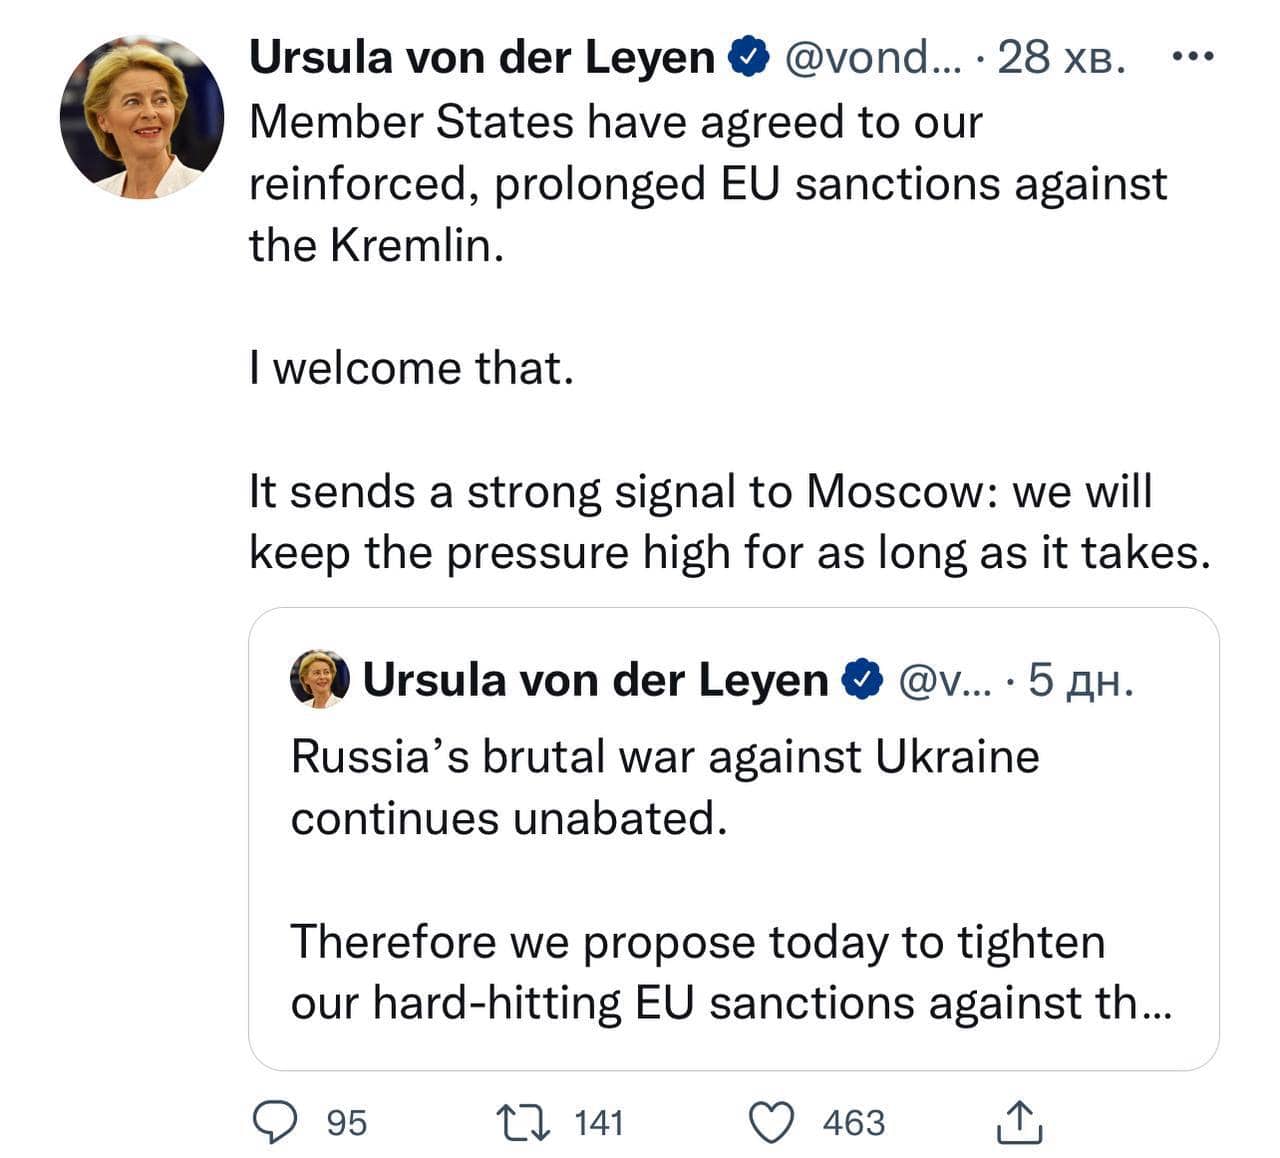
Task: Retweet using the arrows icon
Action: [x=523, y=1122]
